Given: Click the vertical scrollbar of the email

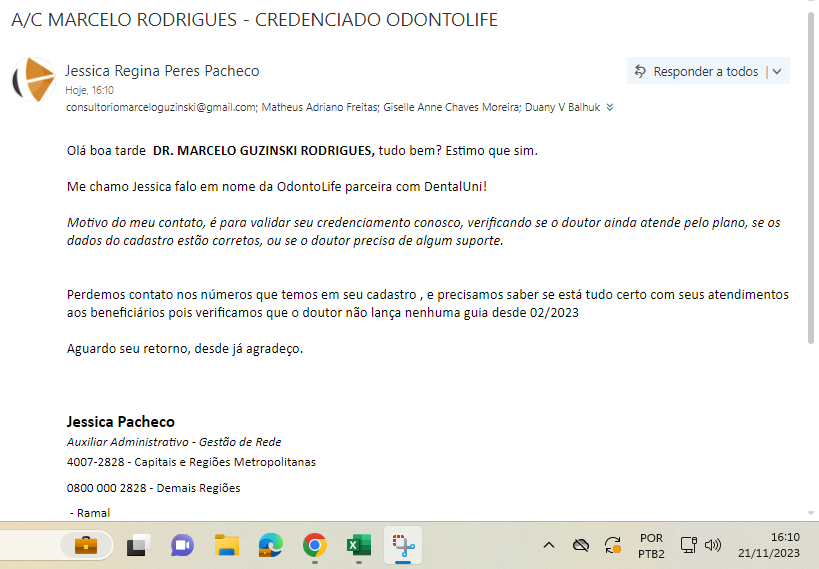Looking at the screenshot, I should [811, 178].
